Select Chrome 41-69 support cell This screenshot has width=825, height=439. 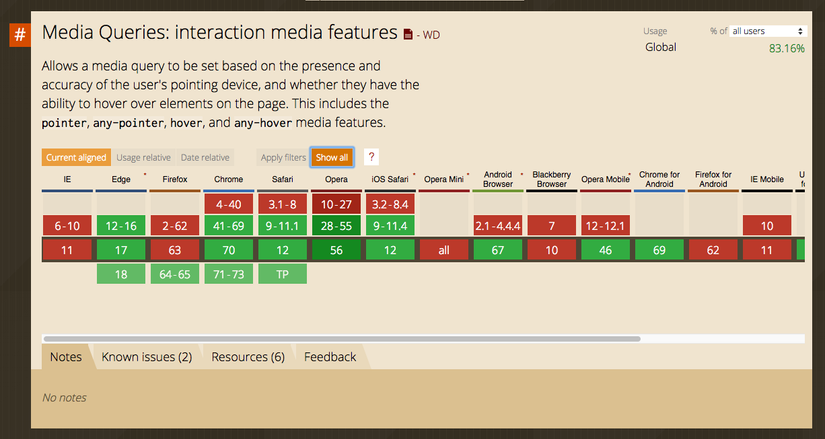pyautogui.click(x=228, y=226)
